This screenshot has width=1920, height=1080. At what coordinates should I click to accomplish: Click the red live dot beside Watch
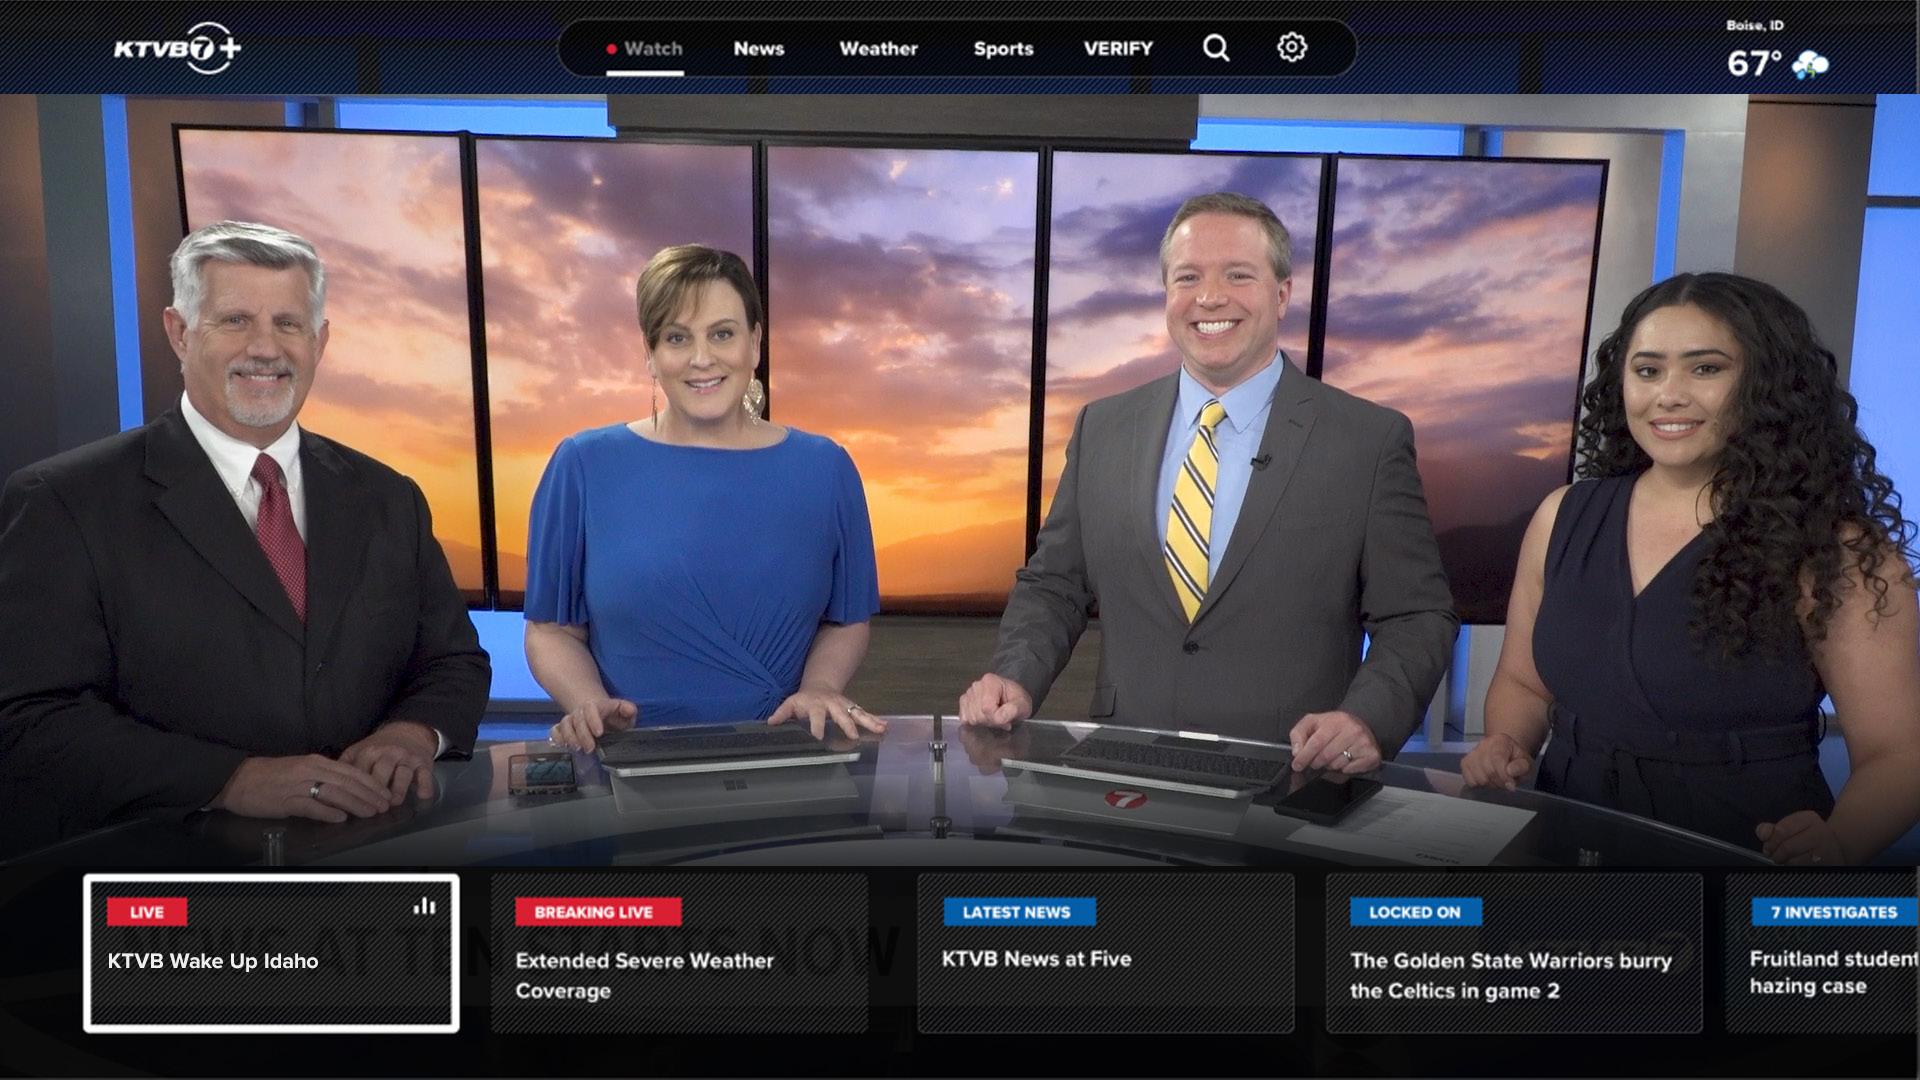611,49
